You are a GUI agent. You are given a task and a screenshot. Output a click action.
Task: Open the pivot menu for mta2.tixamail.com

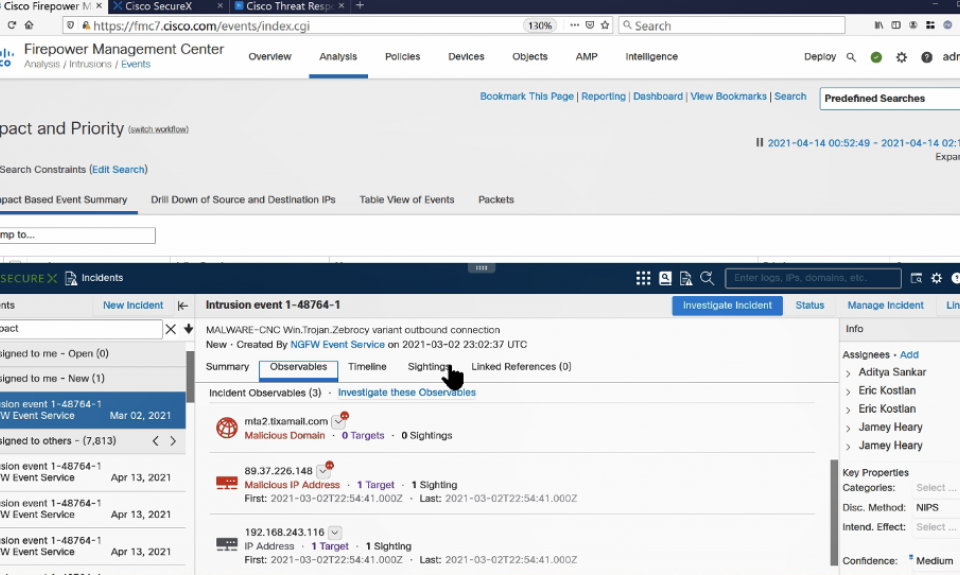[x=338, y=421]
